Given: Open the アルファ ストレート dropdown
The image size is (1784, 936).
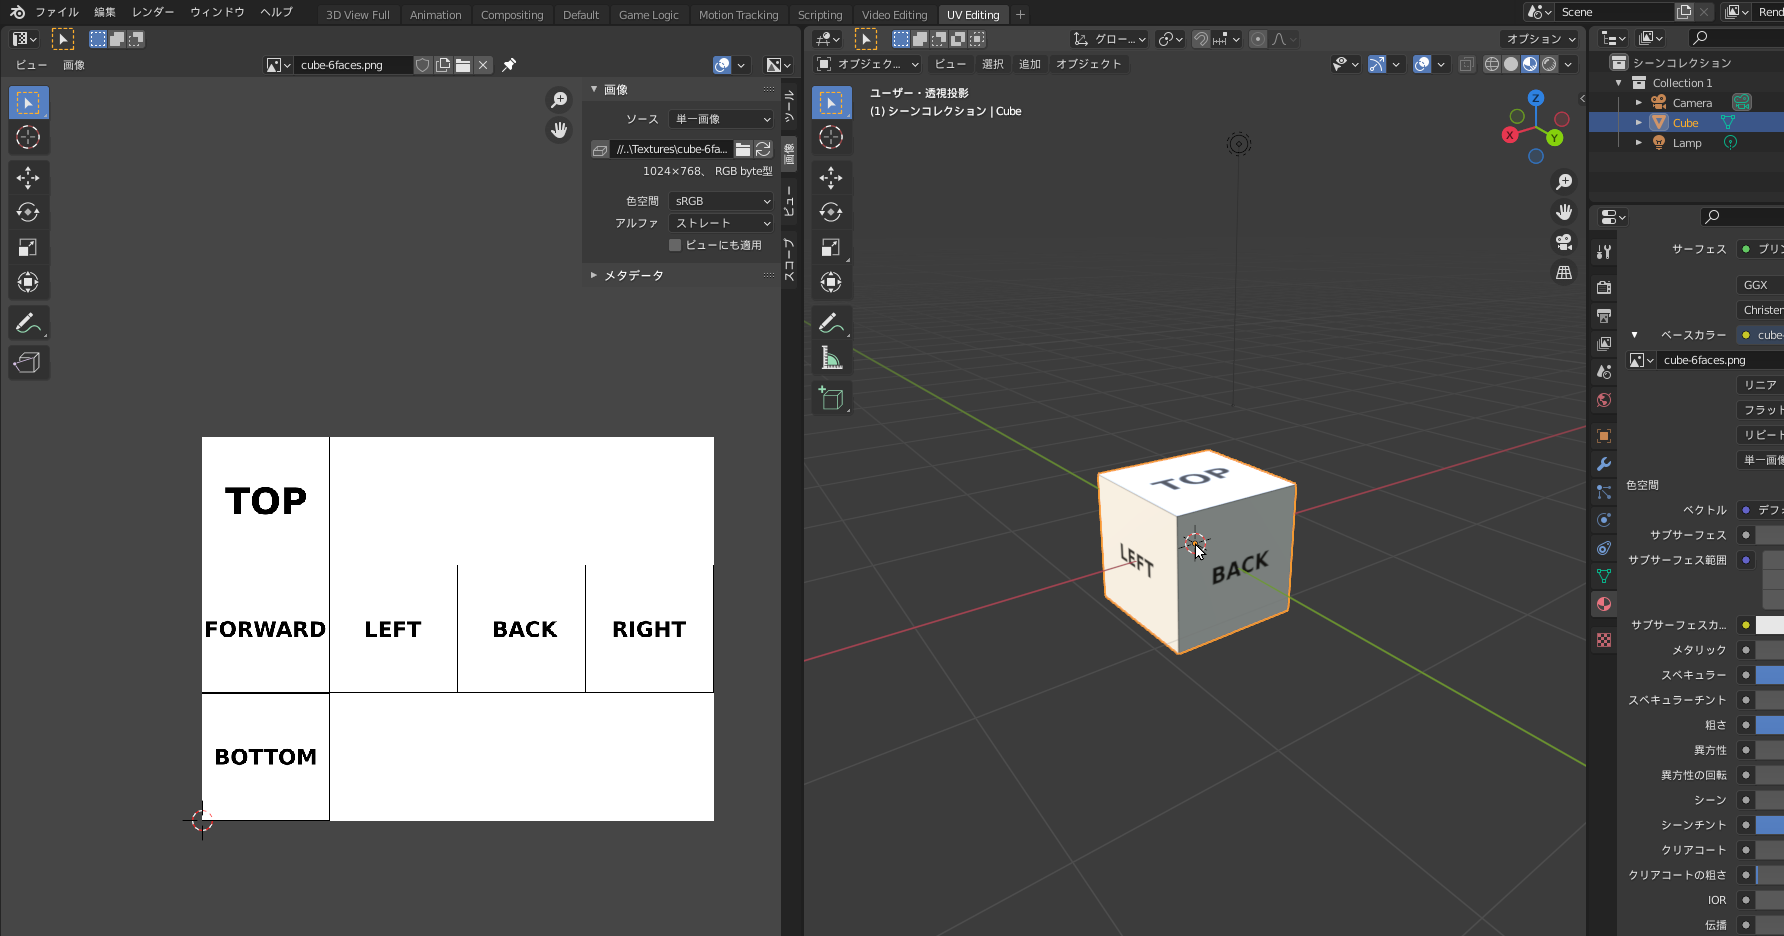Looking at the screenshot, I should 721,223.
